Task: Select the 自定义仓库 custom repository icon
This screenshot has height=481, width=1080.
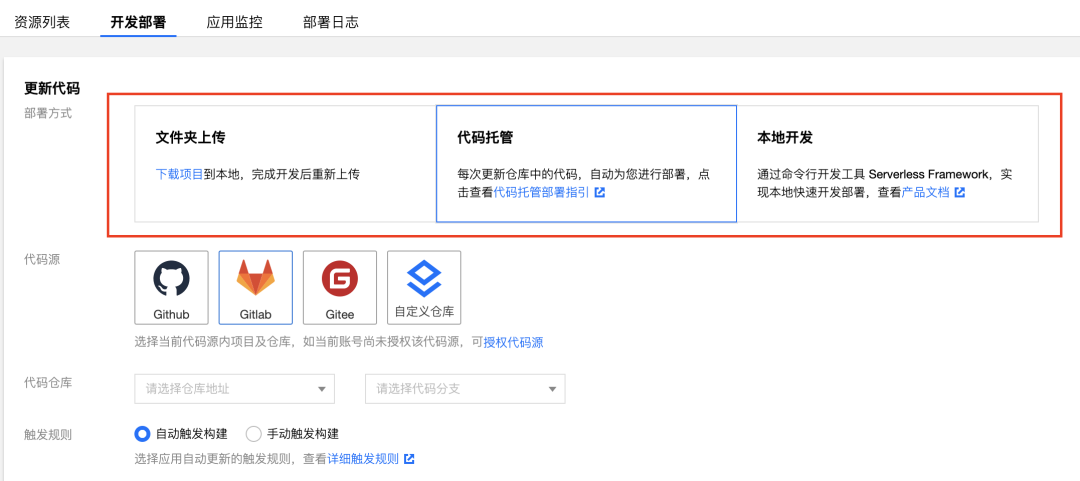Action: [x=424, y=287]
